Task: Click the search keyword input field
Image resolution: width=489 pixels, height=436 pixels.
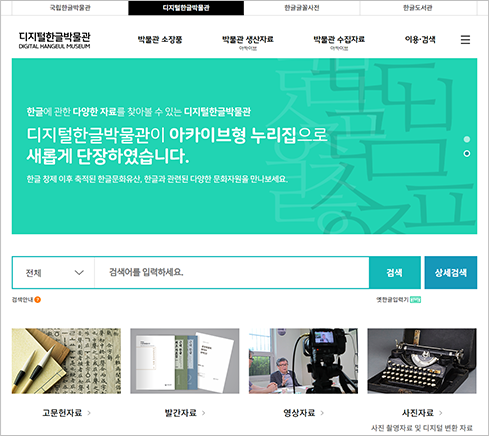Action: pyautogui.click(x=232, y=273)
